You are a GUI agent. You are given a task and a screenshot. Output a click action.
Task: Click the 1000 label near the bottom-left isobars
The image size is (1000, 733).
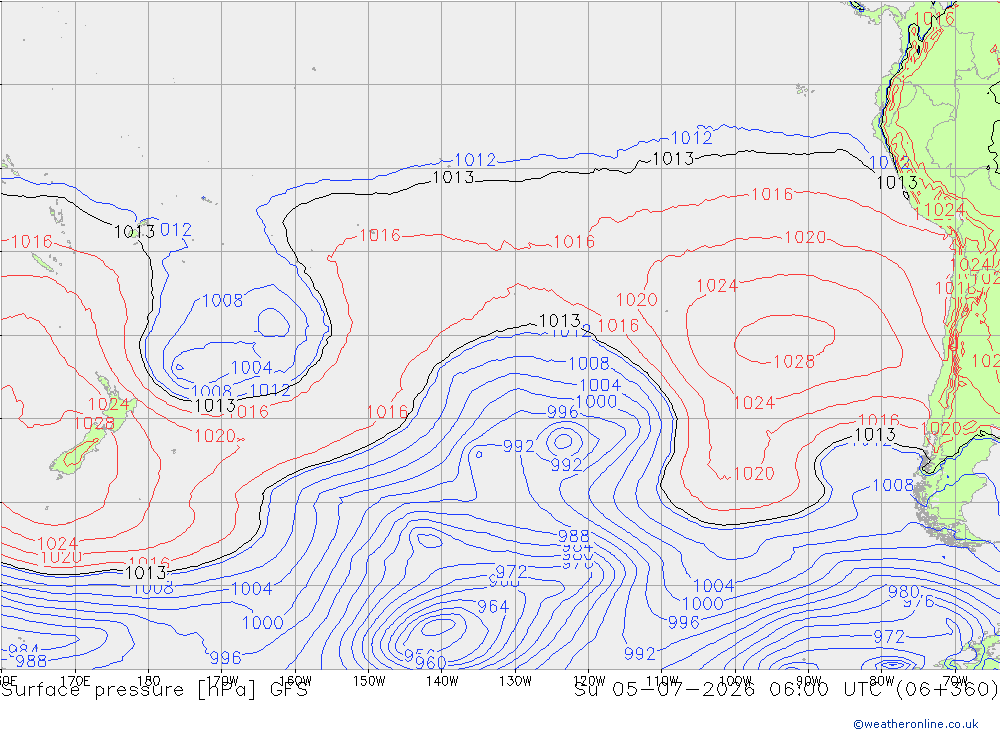click(x=263, y=623)
